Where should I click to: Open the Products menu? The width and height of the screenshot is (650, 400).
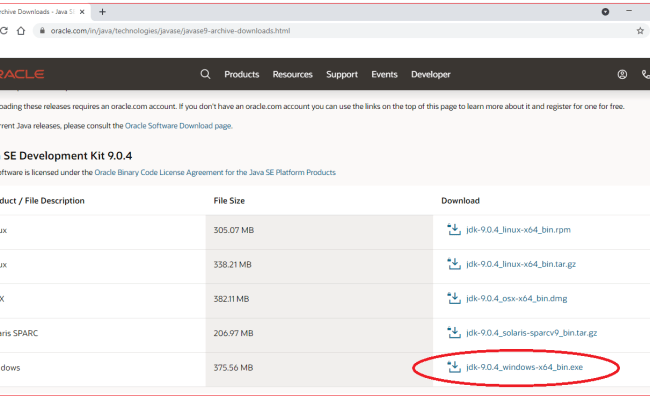242,74
